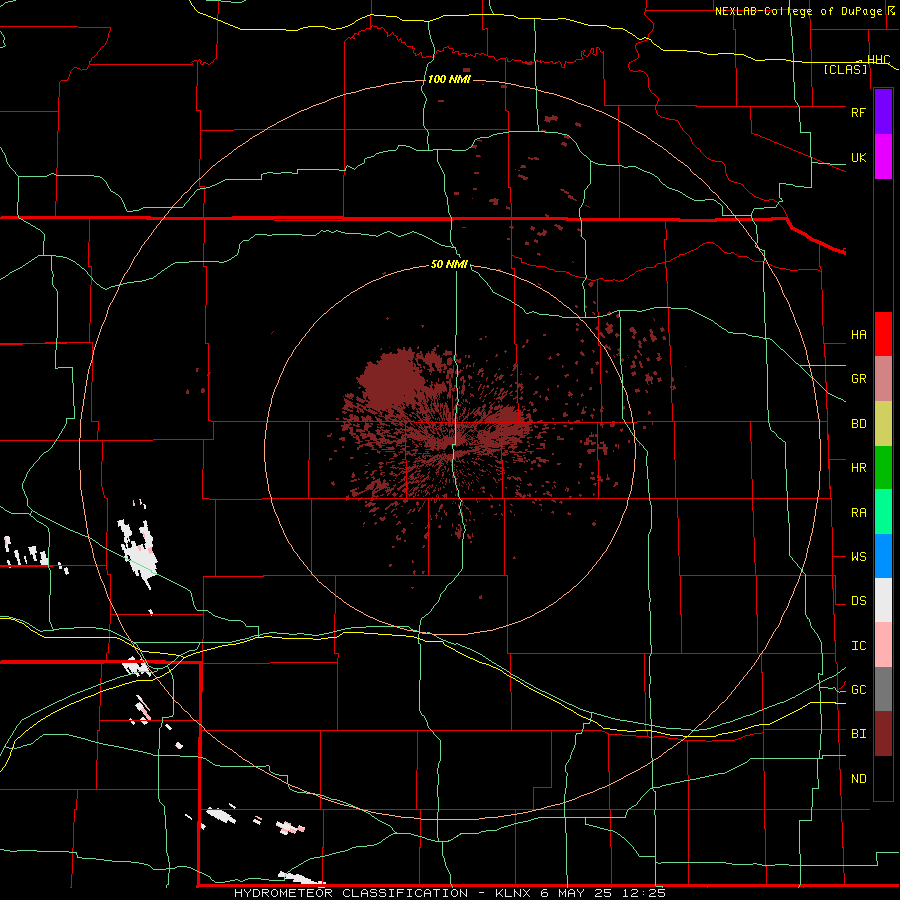This screenshot has width=900, height=900.
Task: Click the 'UK' legend label
Action: click(x=858, y=157)
